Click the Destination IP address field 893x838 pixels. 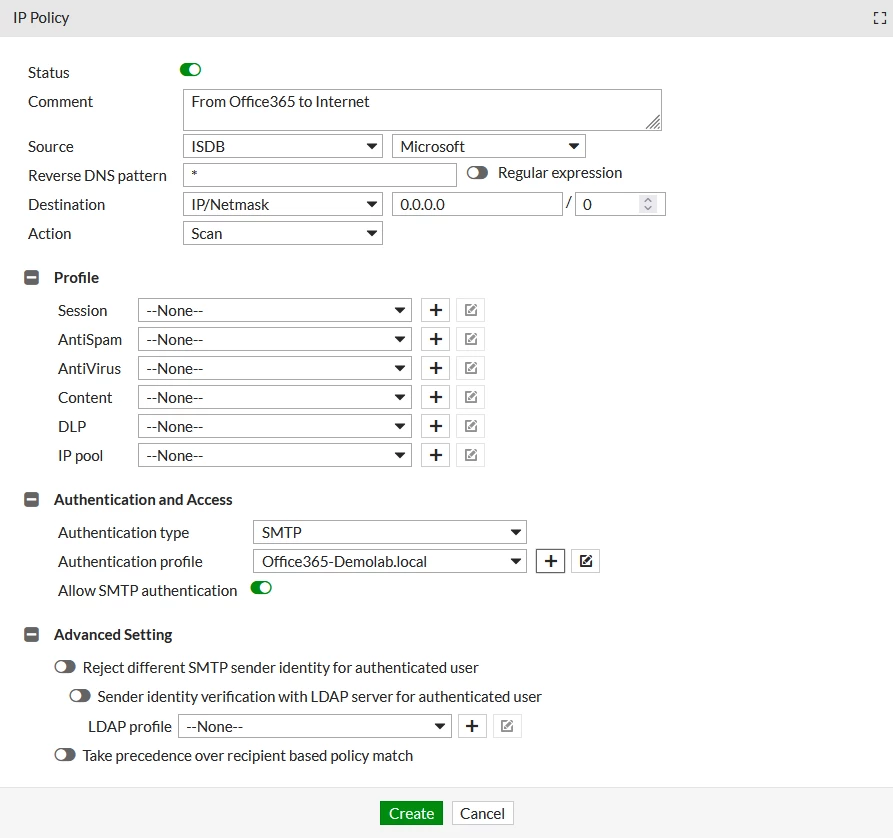coord(477,205)
